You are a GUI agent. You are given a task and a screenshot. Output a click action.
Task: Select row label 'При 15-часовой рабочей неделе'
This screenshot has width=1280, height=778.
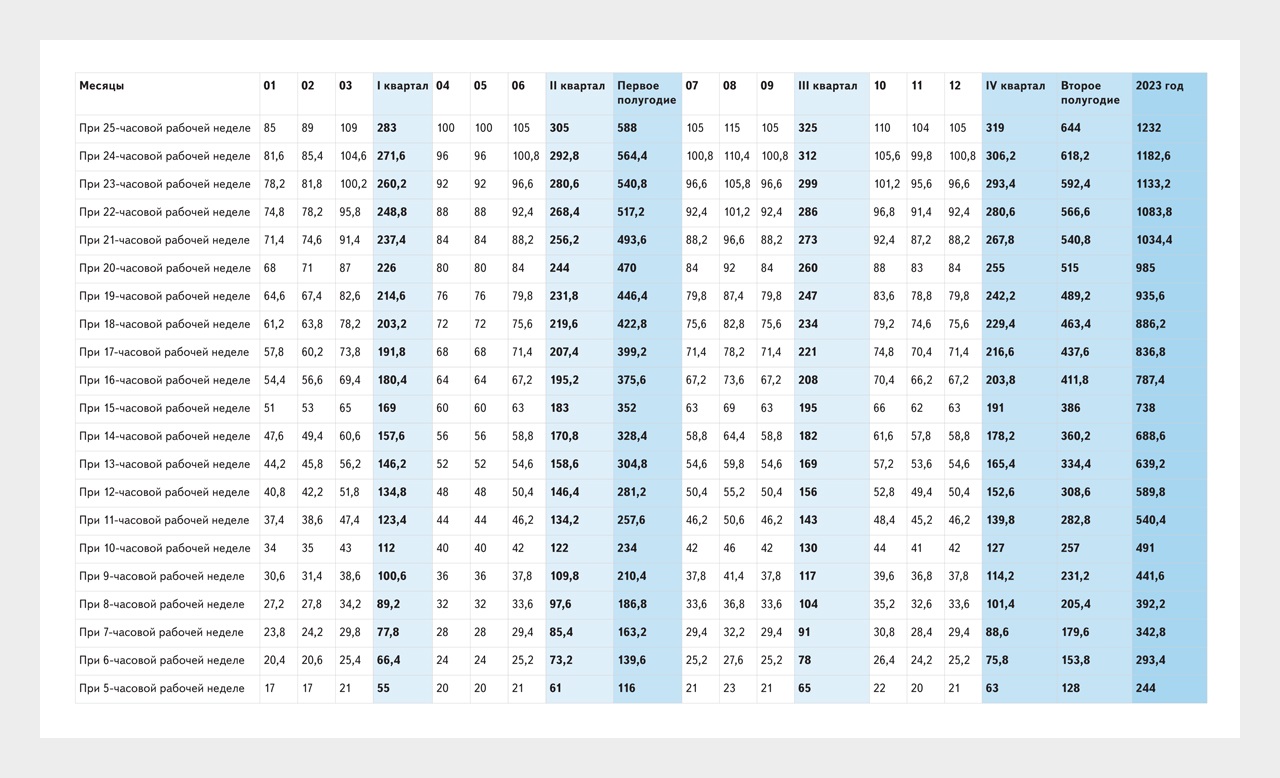[x=165, y=408]
